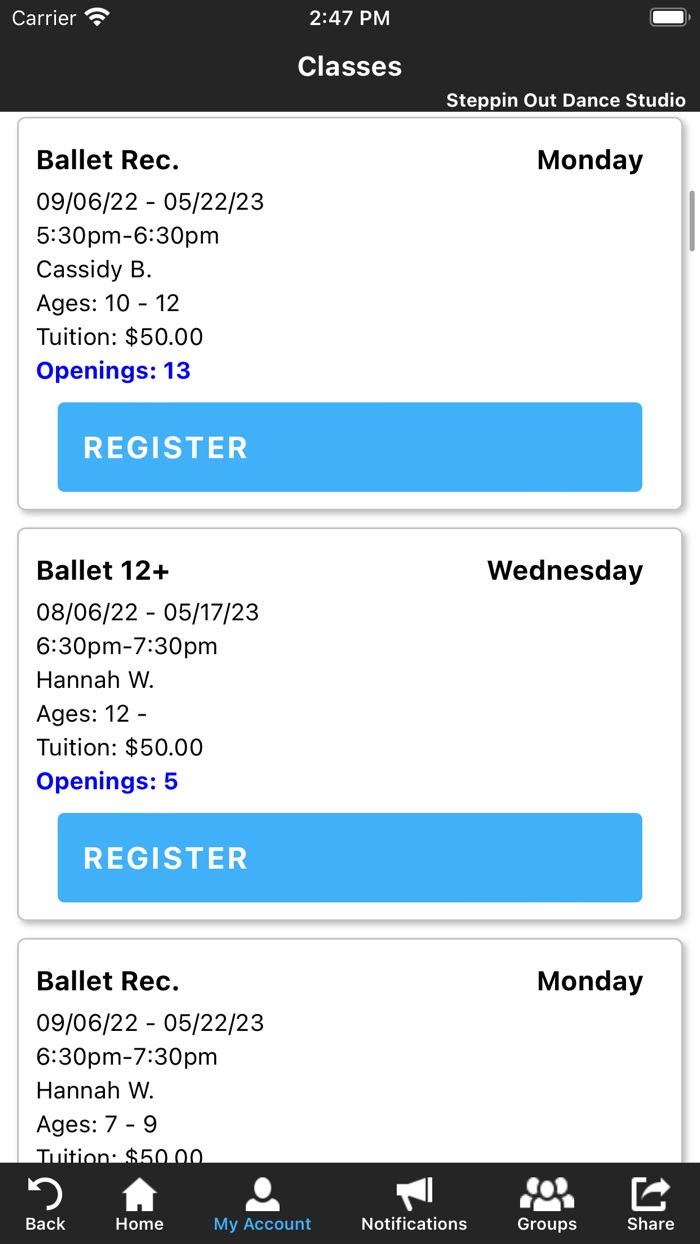Viewport: 700px width, 1244px height.
Task: Go to Home via house icon
Action: point(139,1193)
